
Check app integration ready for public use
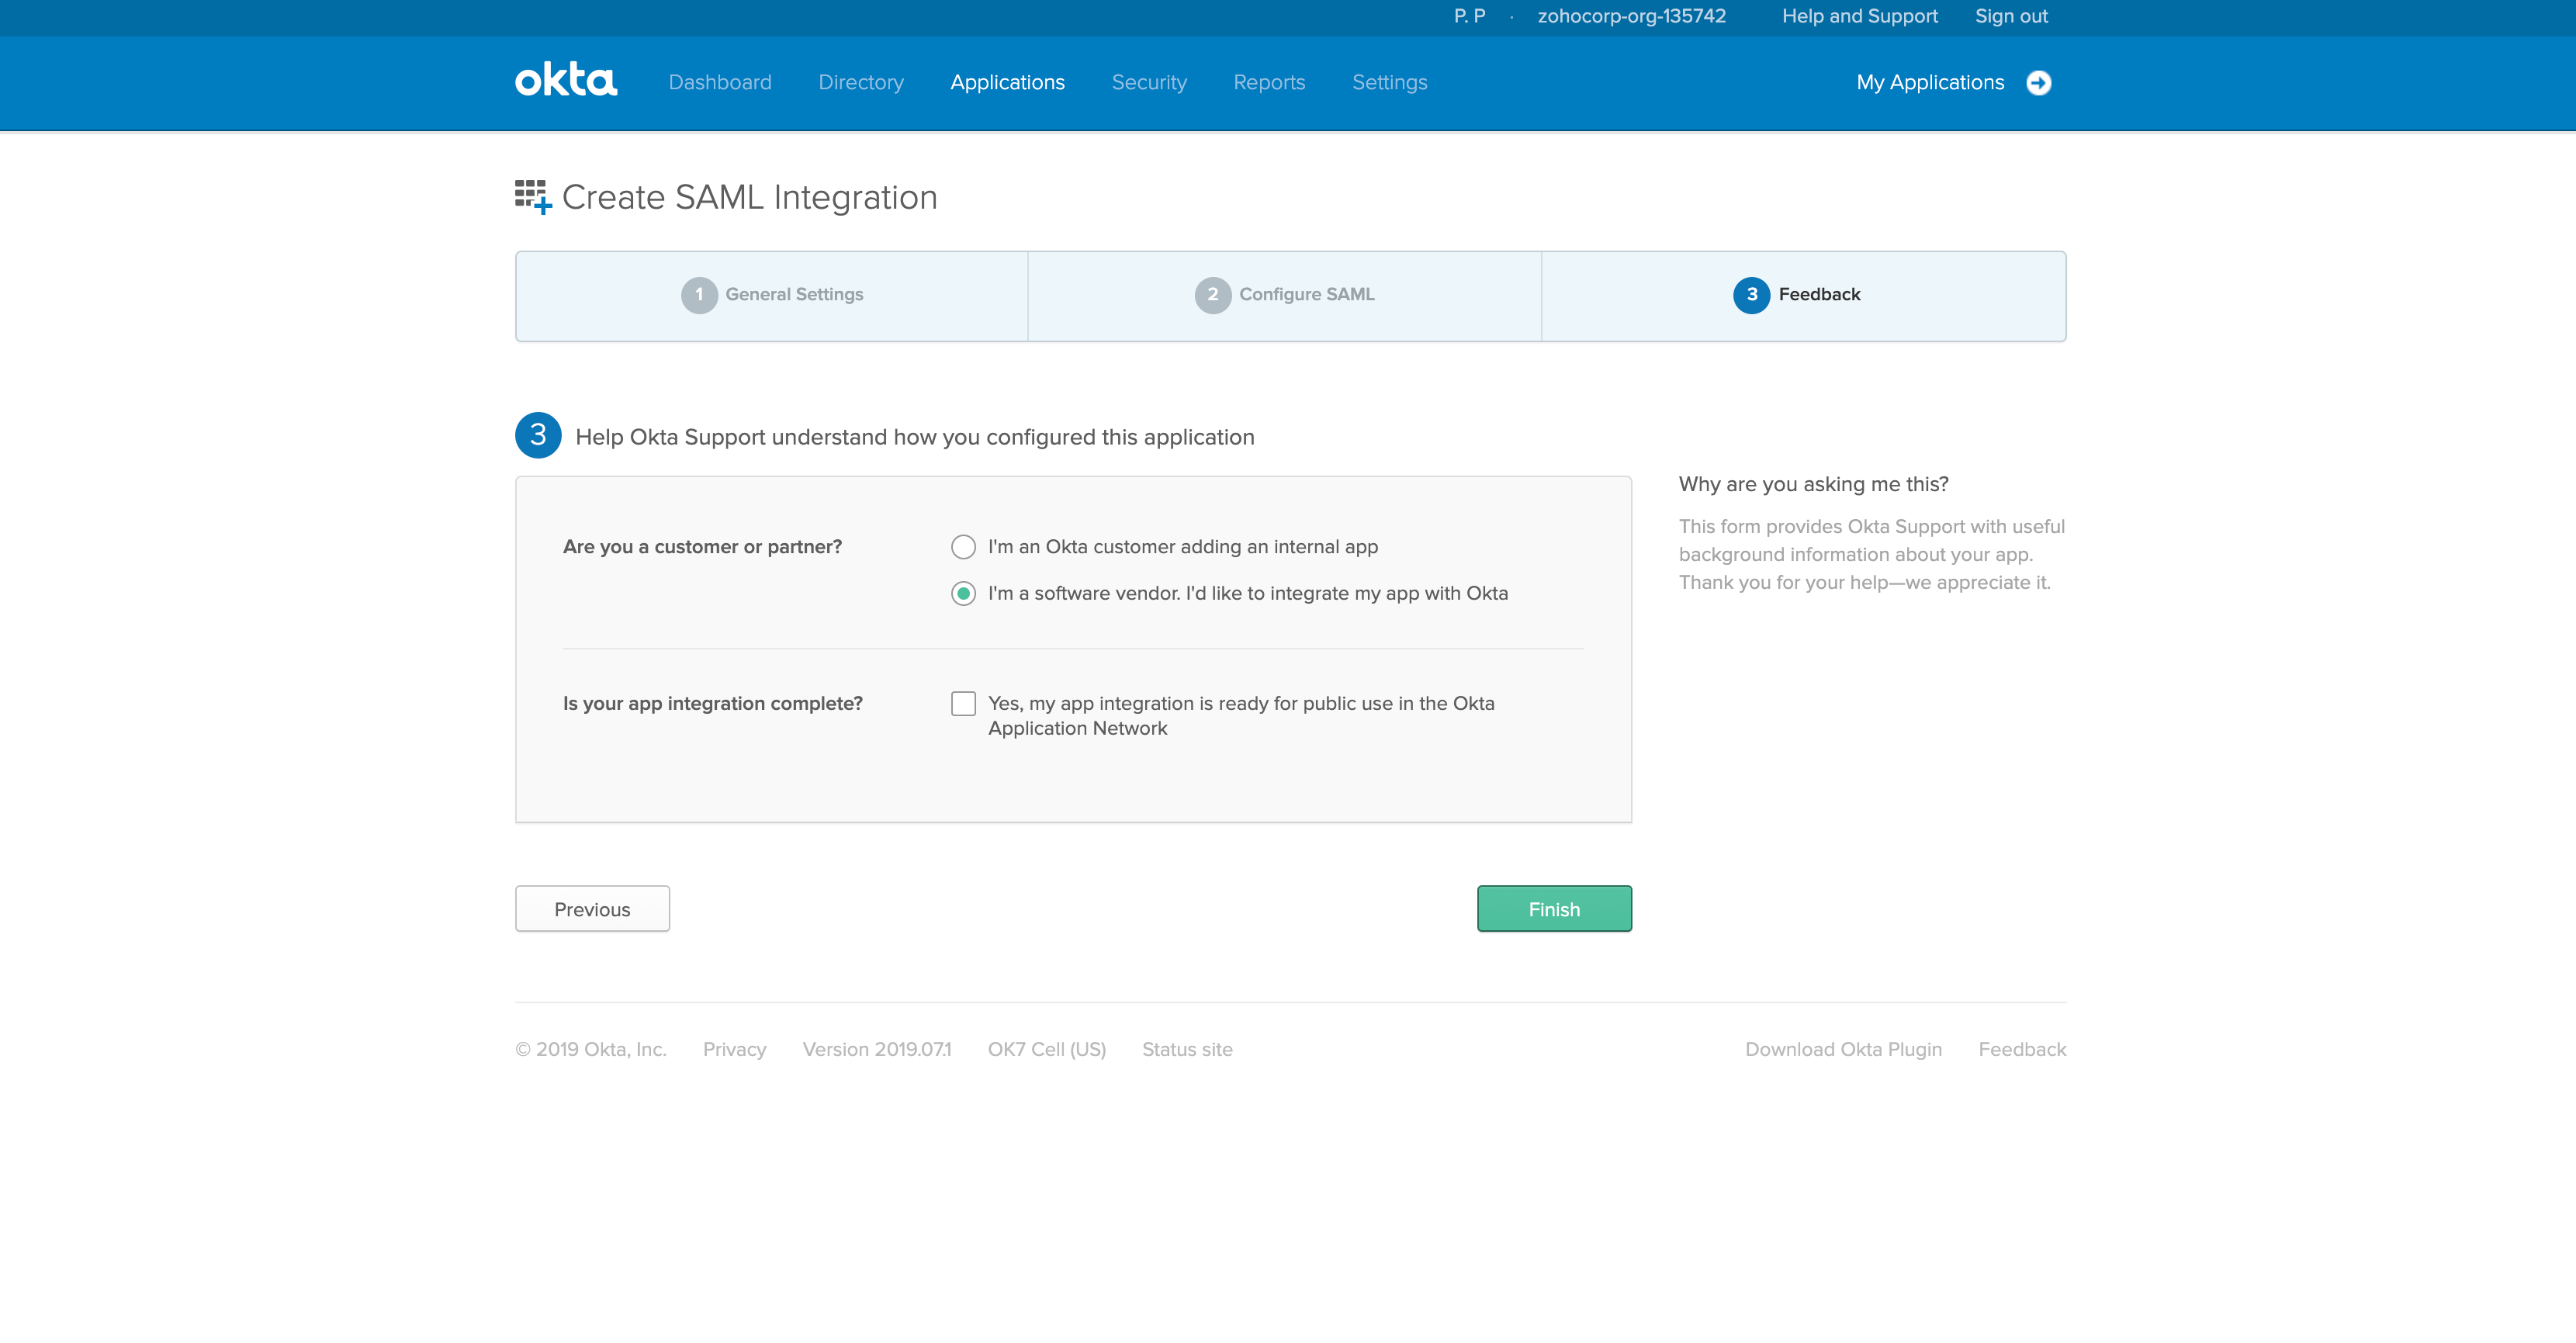(963, 704)
